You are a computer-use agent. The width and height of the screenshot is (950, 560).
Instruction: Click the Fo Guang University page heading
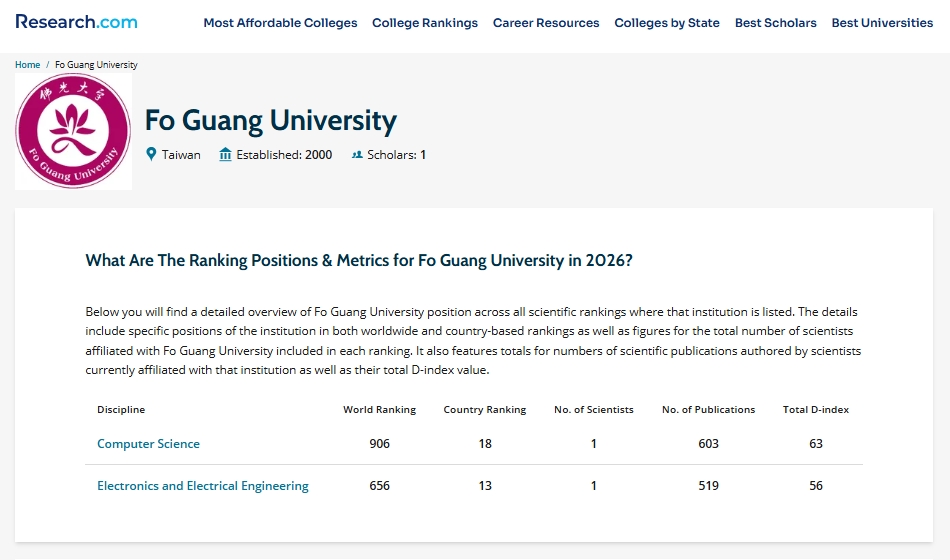coord(271,121)
